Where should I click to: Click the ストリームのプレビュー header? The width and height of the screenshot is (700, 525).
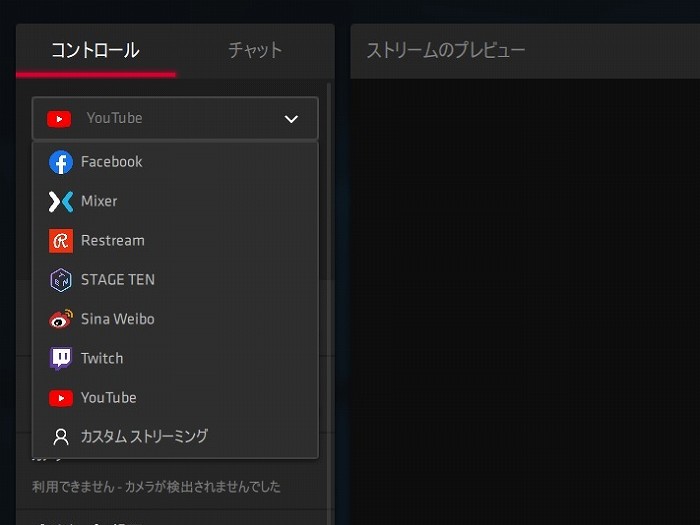pyautogui.click(x=446, y=50)
